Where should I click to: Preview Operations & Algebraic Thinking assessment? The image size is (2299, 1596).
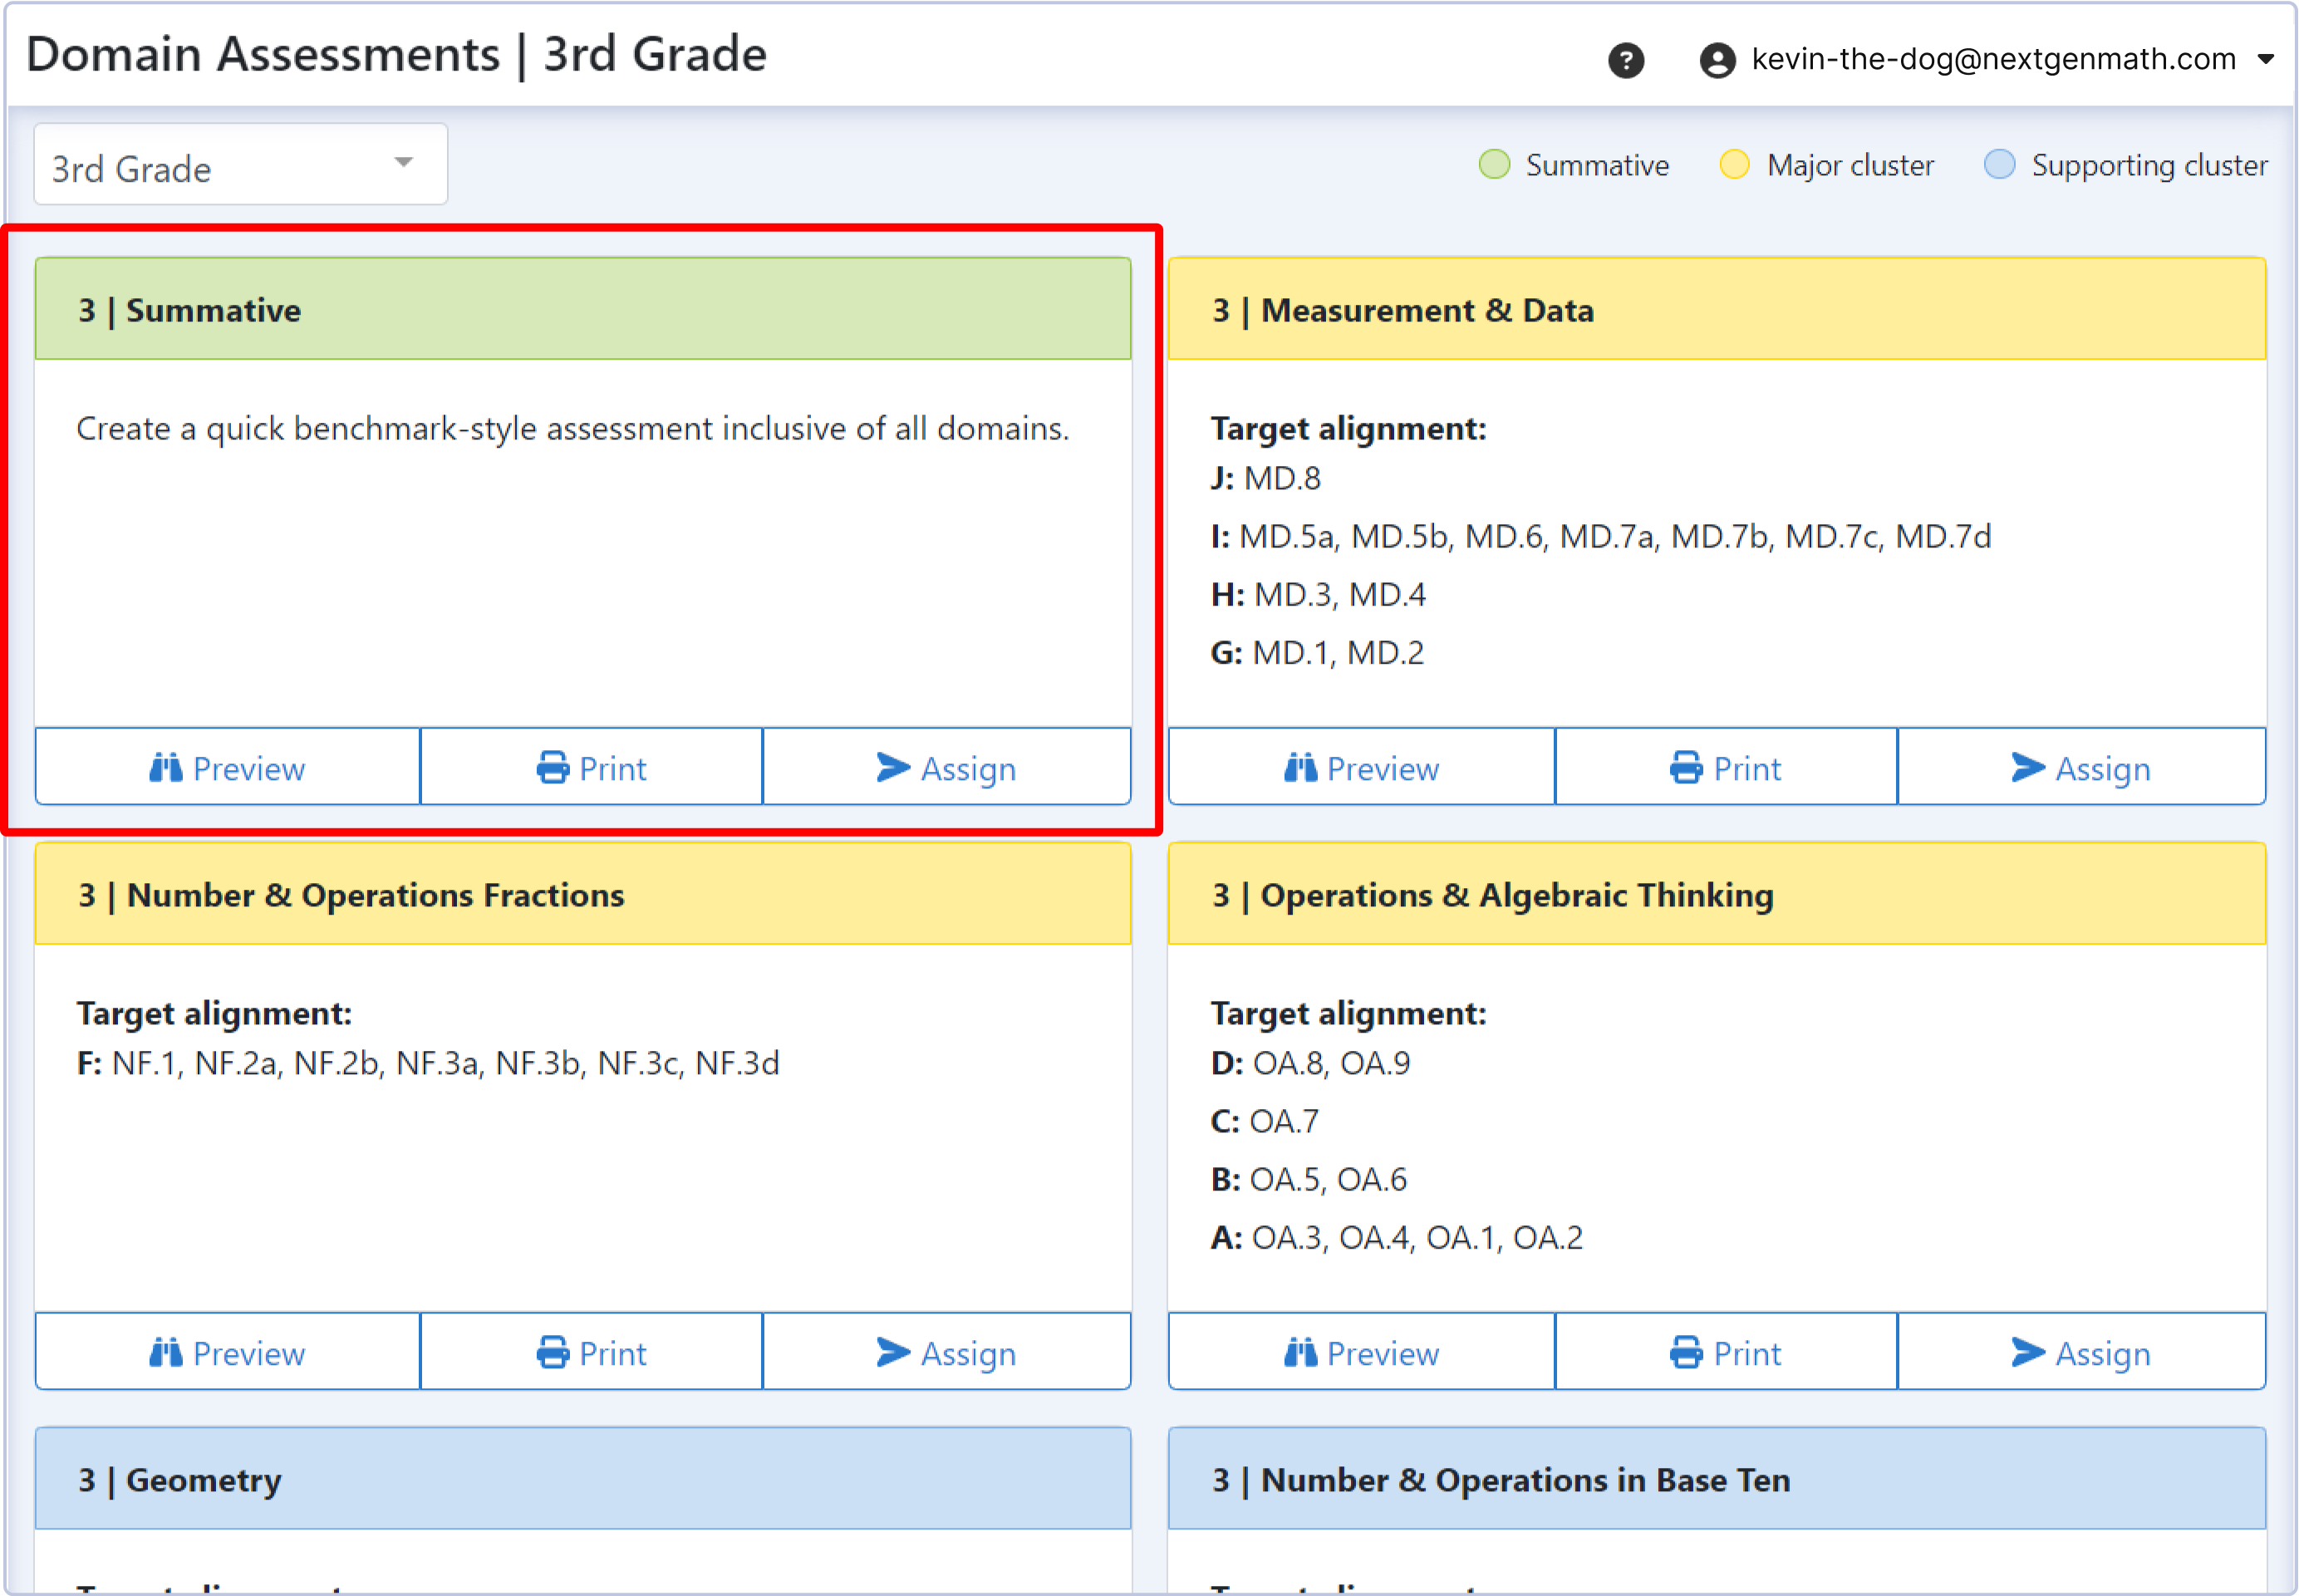(x=1361, y=1352)
